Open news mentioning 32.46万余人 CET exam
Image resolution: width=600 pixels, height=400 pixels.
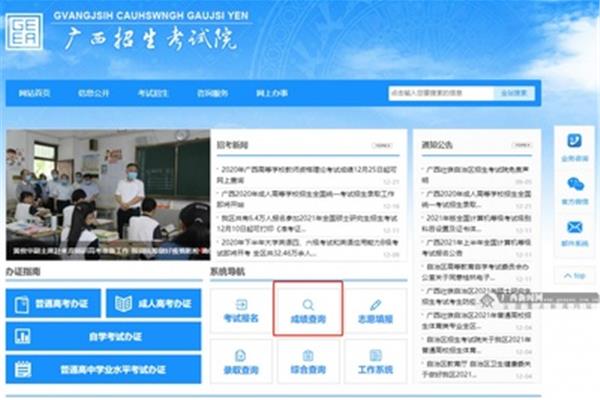click(308, 248)
